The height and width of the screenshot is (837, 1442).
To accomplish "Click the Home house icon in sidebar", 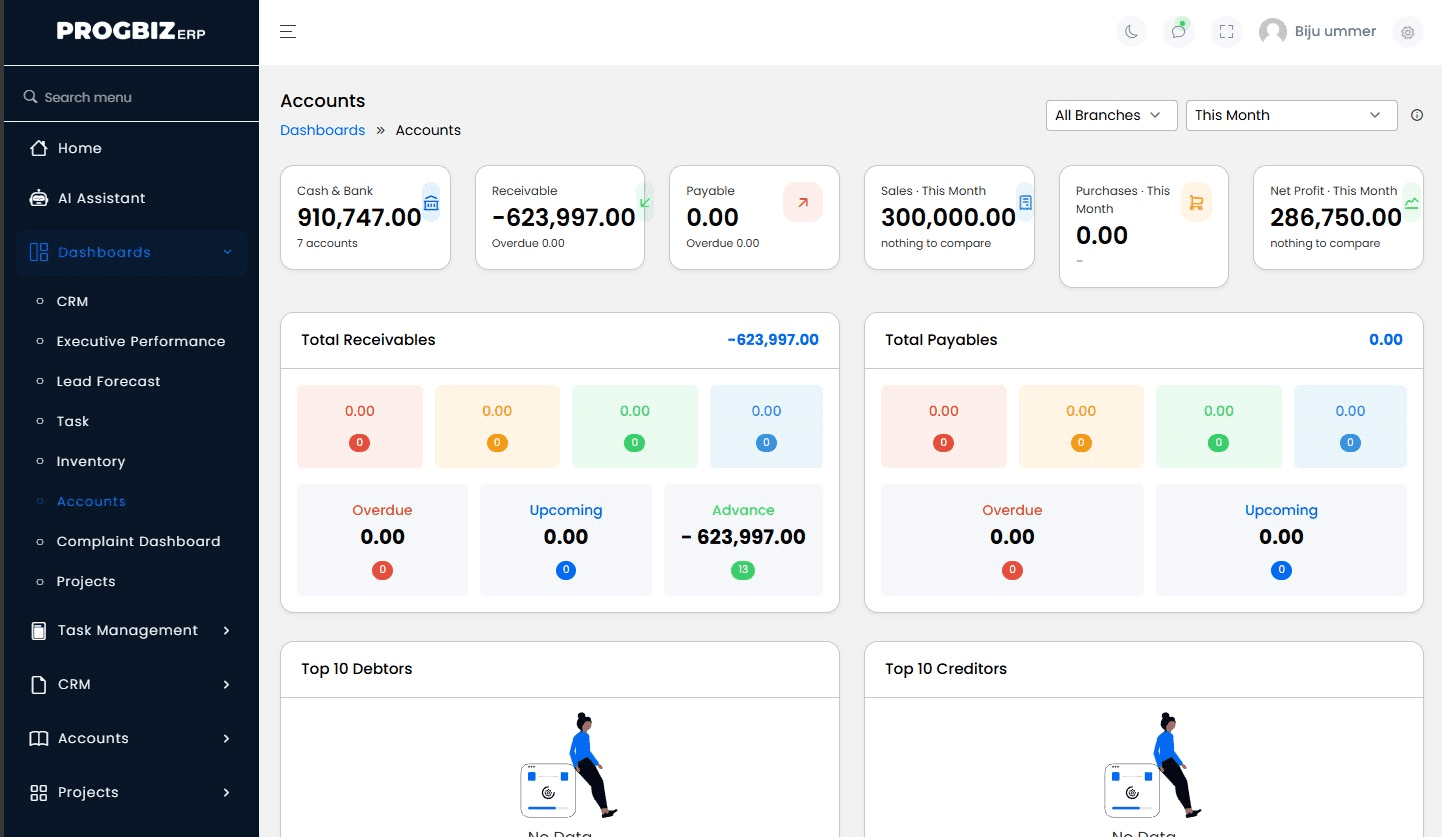I will 39,148.
